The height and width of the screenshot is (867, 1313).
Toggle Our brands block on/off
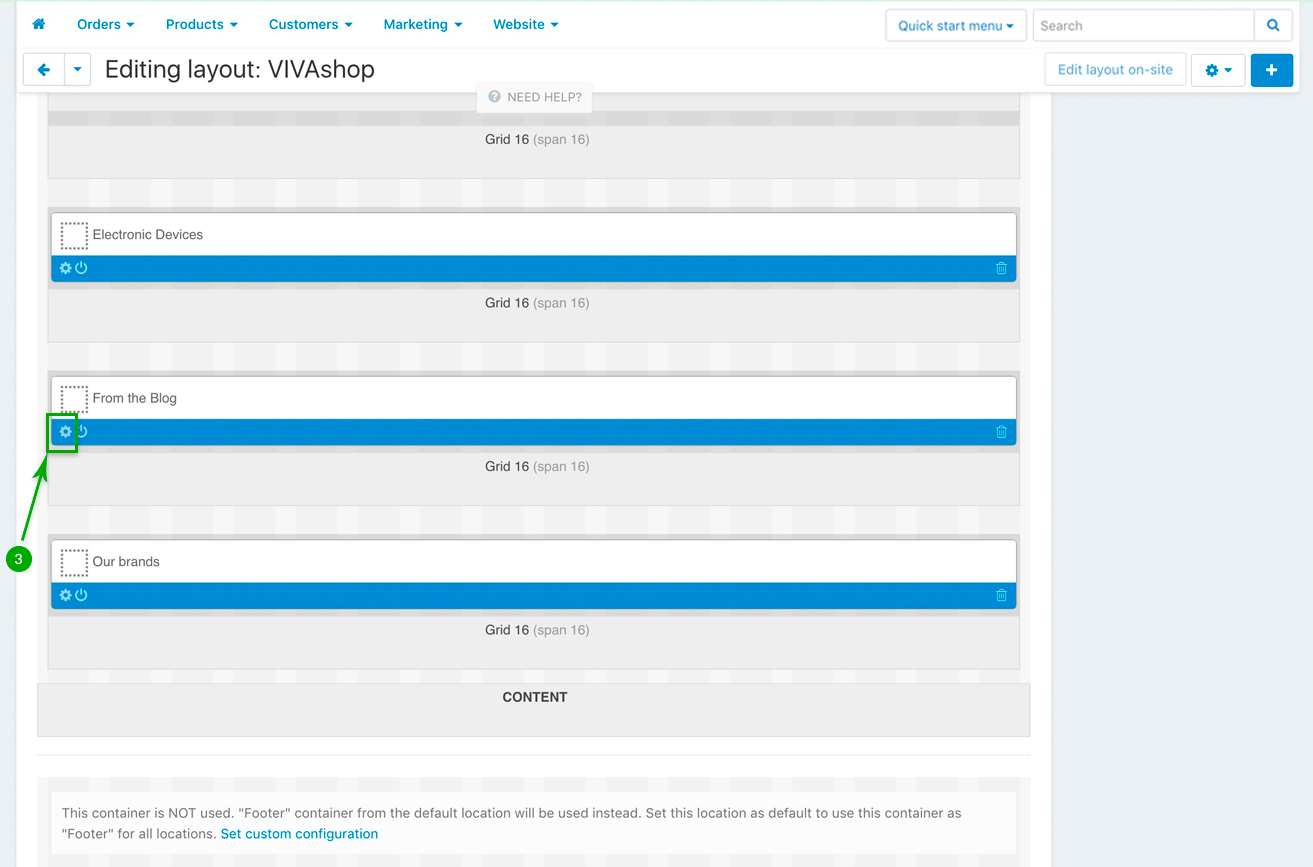[x=82, y=595]
